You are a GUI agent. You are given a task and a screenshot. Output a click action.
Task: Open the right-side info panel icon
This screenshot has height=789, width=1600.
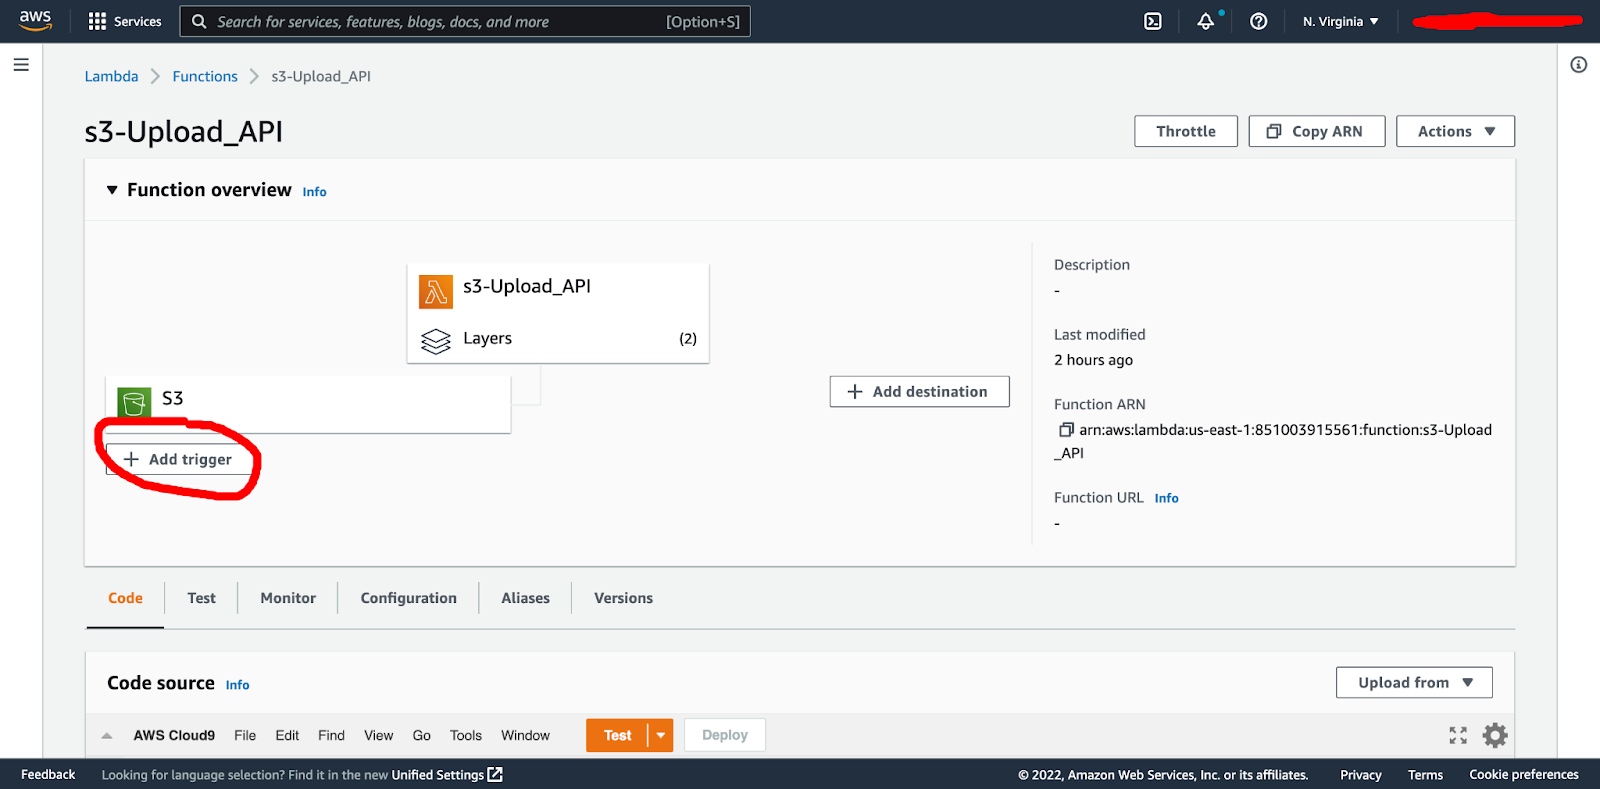point(1579,65)
